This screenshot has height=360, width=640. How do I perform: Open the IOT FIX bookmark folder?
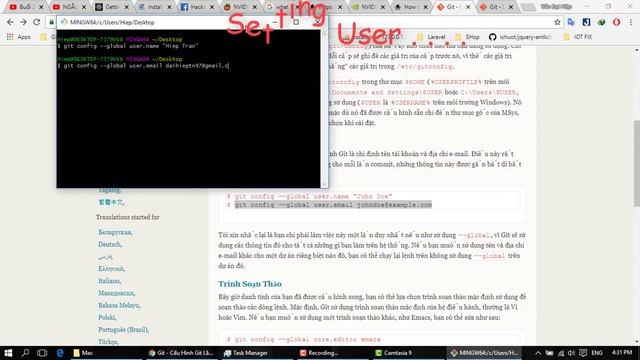coord(578,37)
